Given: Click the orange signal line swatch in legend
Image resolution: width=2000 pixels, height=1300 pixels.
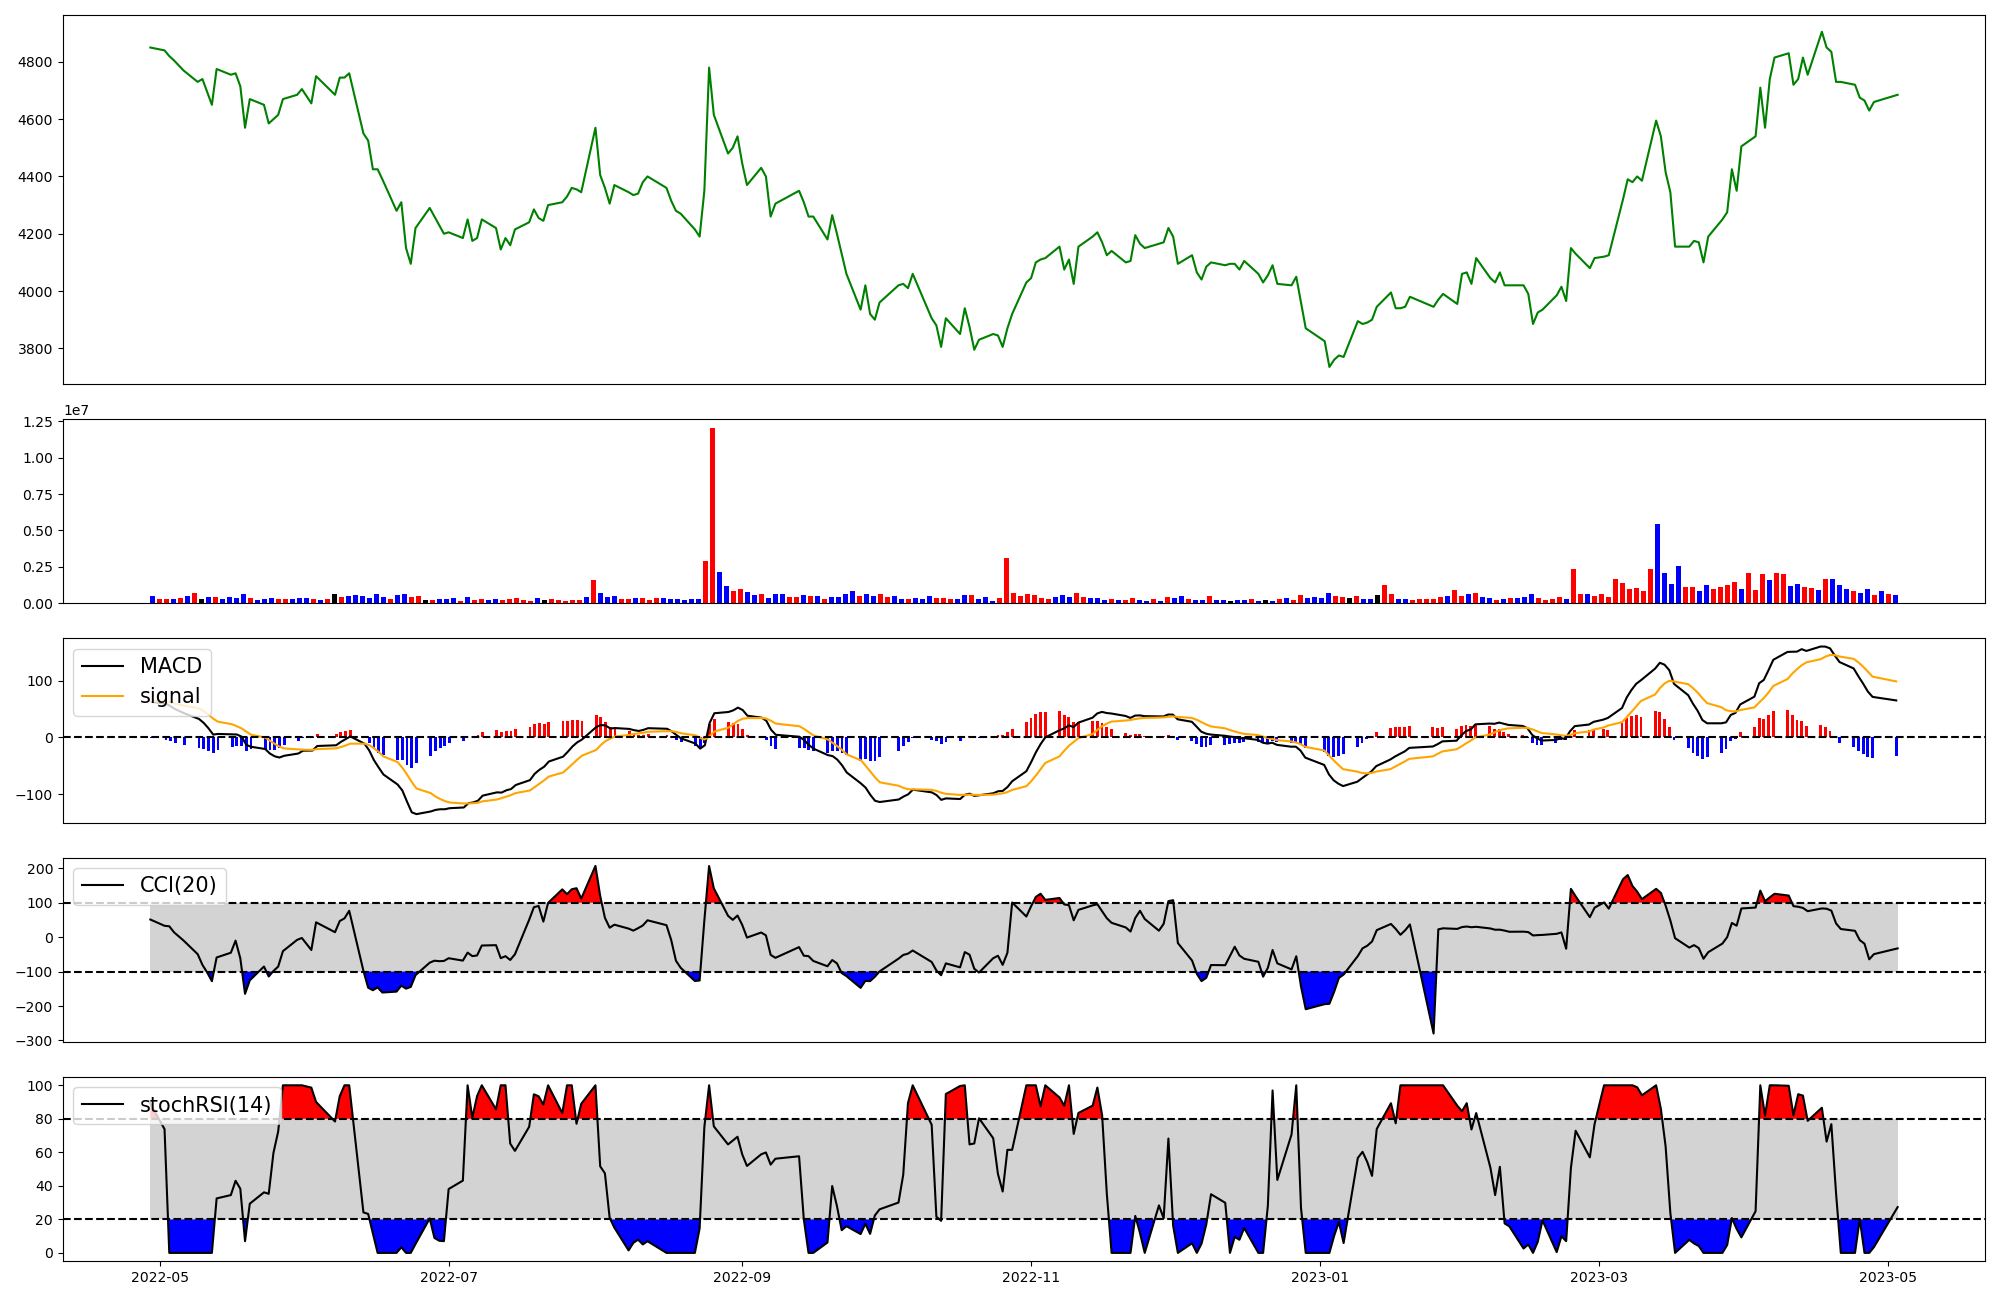Looking at the screenshot, I should pos(103,696).
